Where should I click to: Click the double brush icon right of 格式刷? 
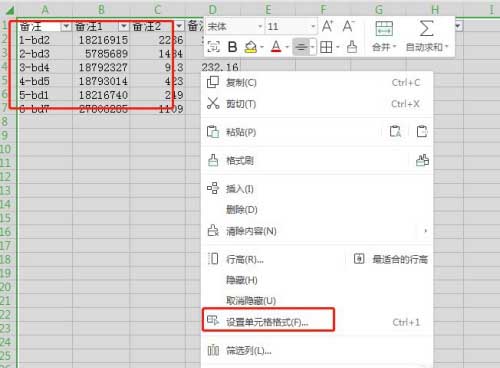[x=422, y=160]
